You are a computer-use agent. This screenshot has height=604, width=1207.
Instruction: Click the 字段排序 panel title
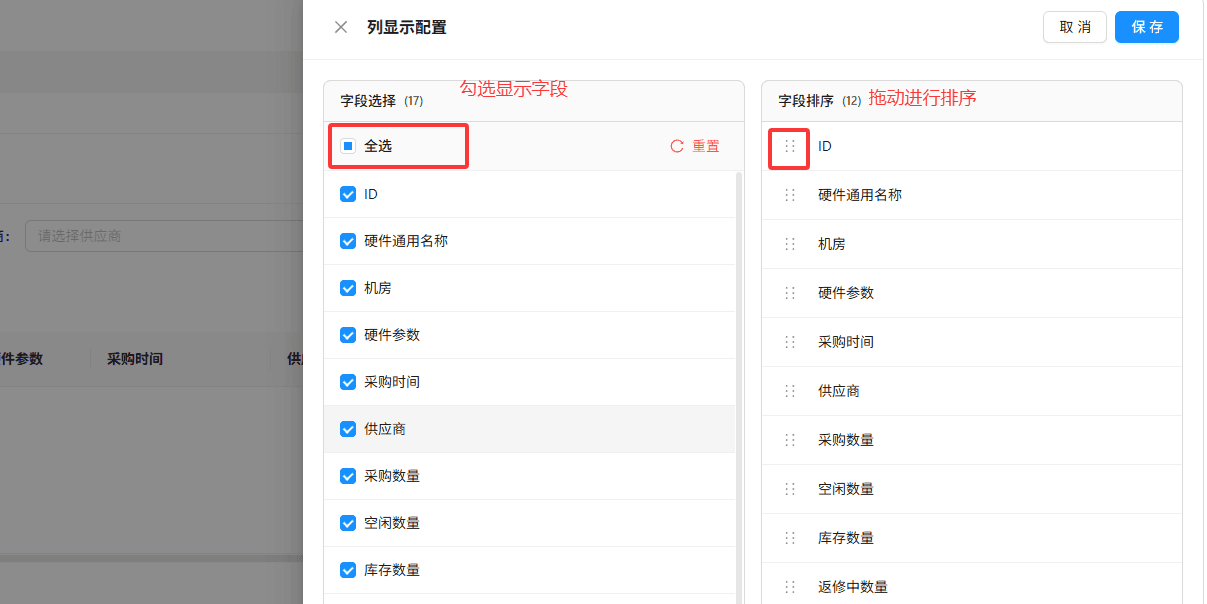tap(806, 101)
